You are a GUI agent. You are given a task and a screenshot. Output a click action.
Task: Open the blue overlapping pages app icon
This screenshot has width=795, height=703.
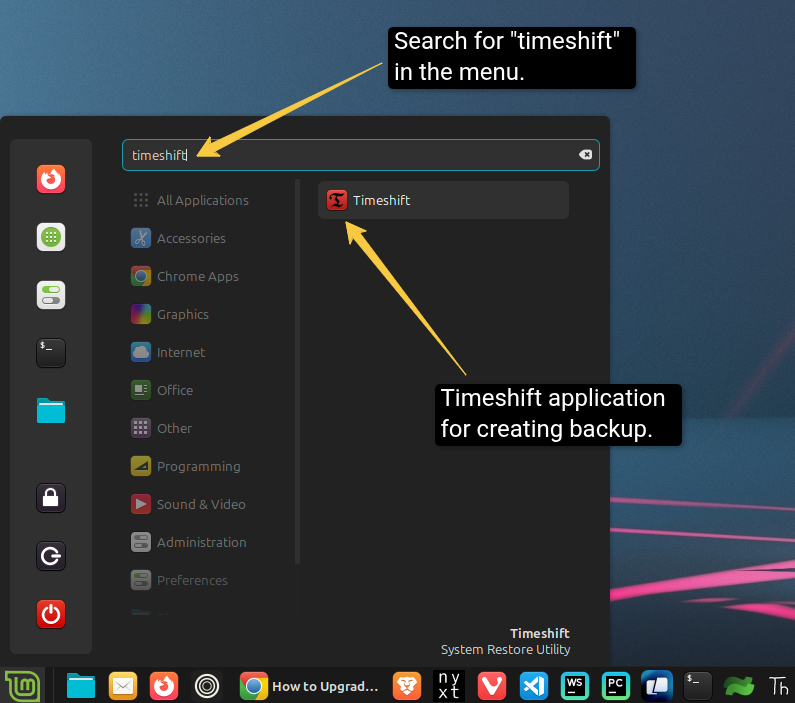657,686
